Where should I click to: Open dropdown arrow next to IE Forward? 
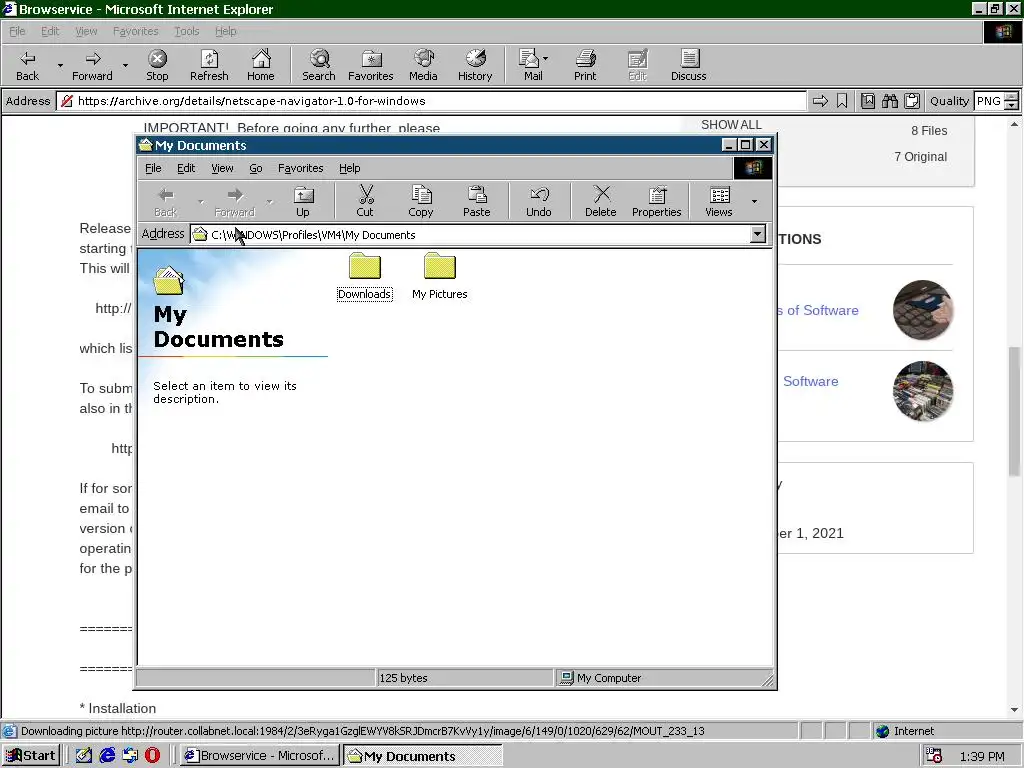point(125,65)
